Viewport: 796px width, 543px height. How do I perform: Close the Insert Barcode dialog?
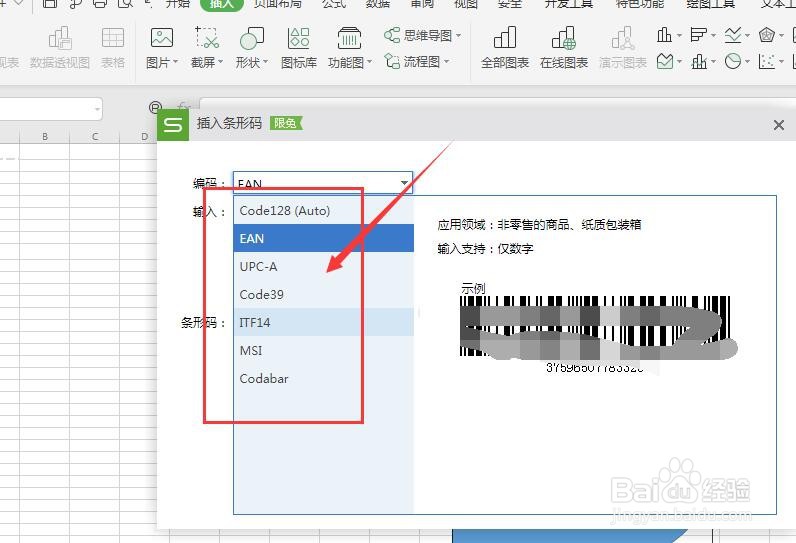coord(779,125)
